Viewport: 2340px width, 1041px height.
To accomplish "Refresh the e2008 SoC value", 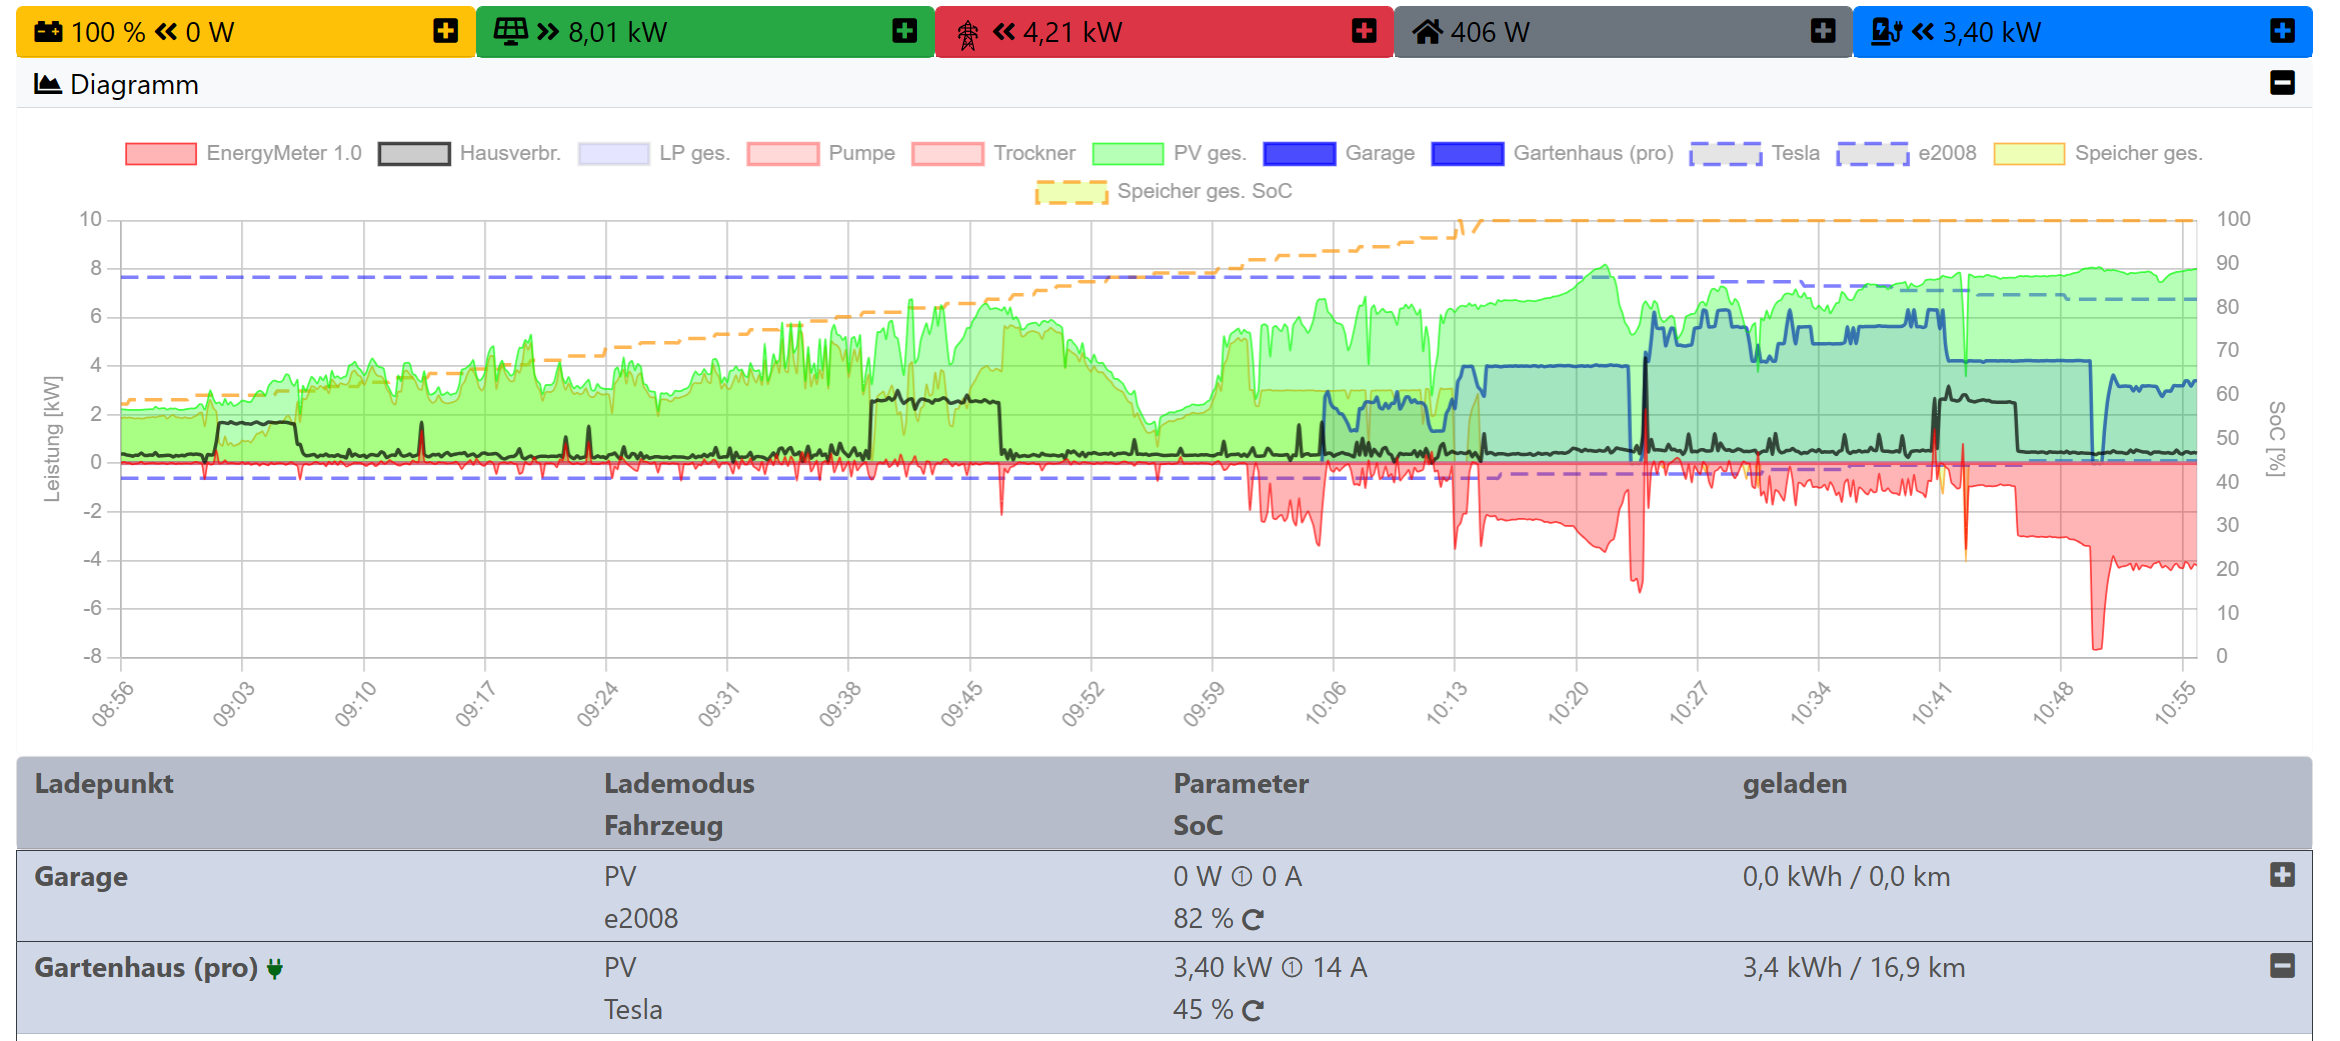I will coord(1253,919).
